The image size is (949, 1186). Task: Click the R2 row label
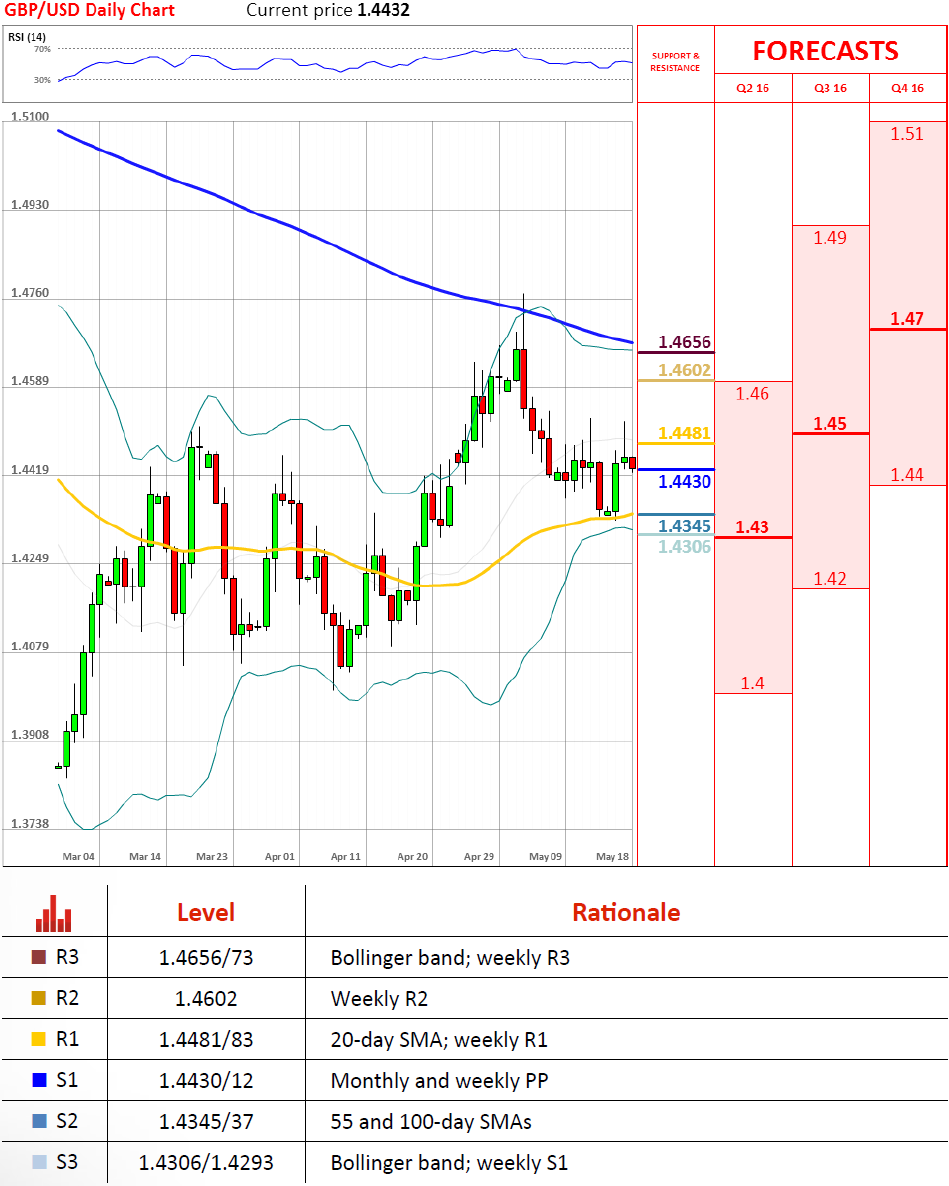tap(67, 998)
